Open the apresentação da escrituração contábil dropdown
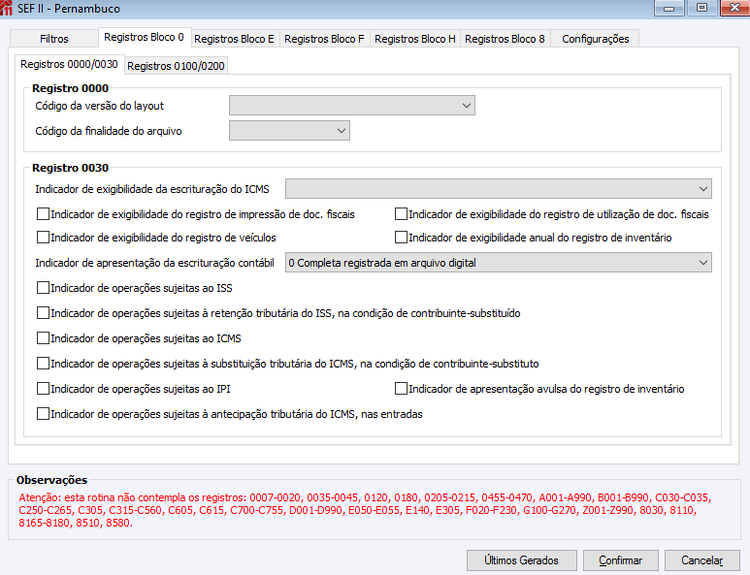750x575 pixels. point(498,263)
